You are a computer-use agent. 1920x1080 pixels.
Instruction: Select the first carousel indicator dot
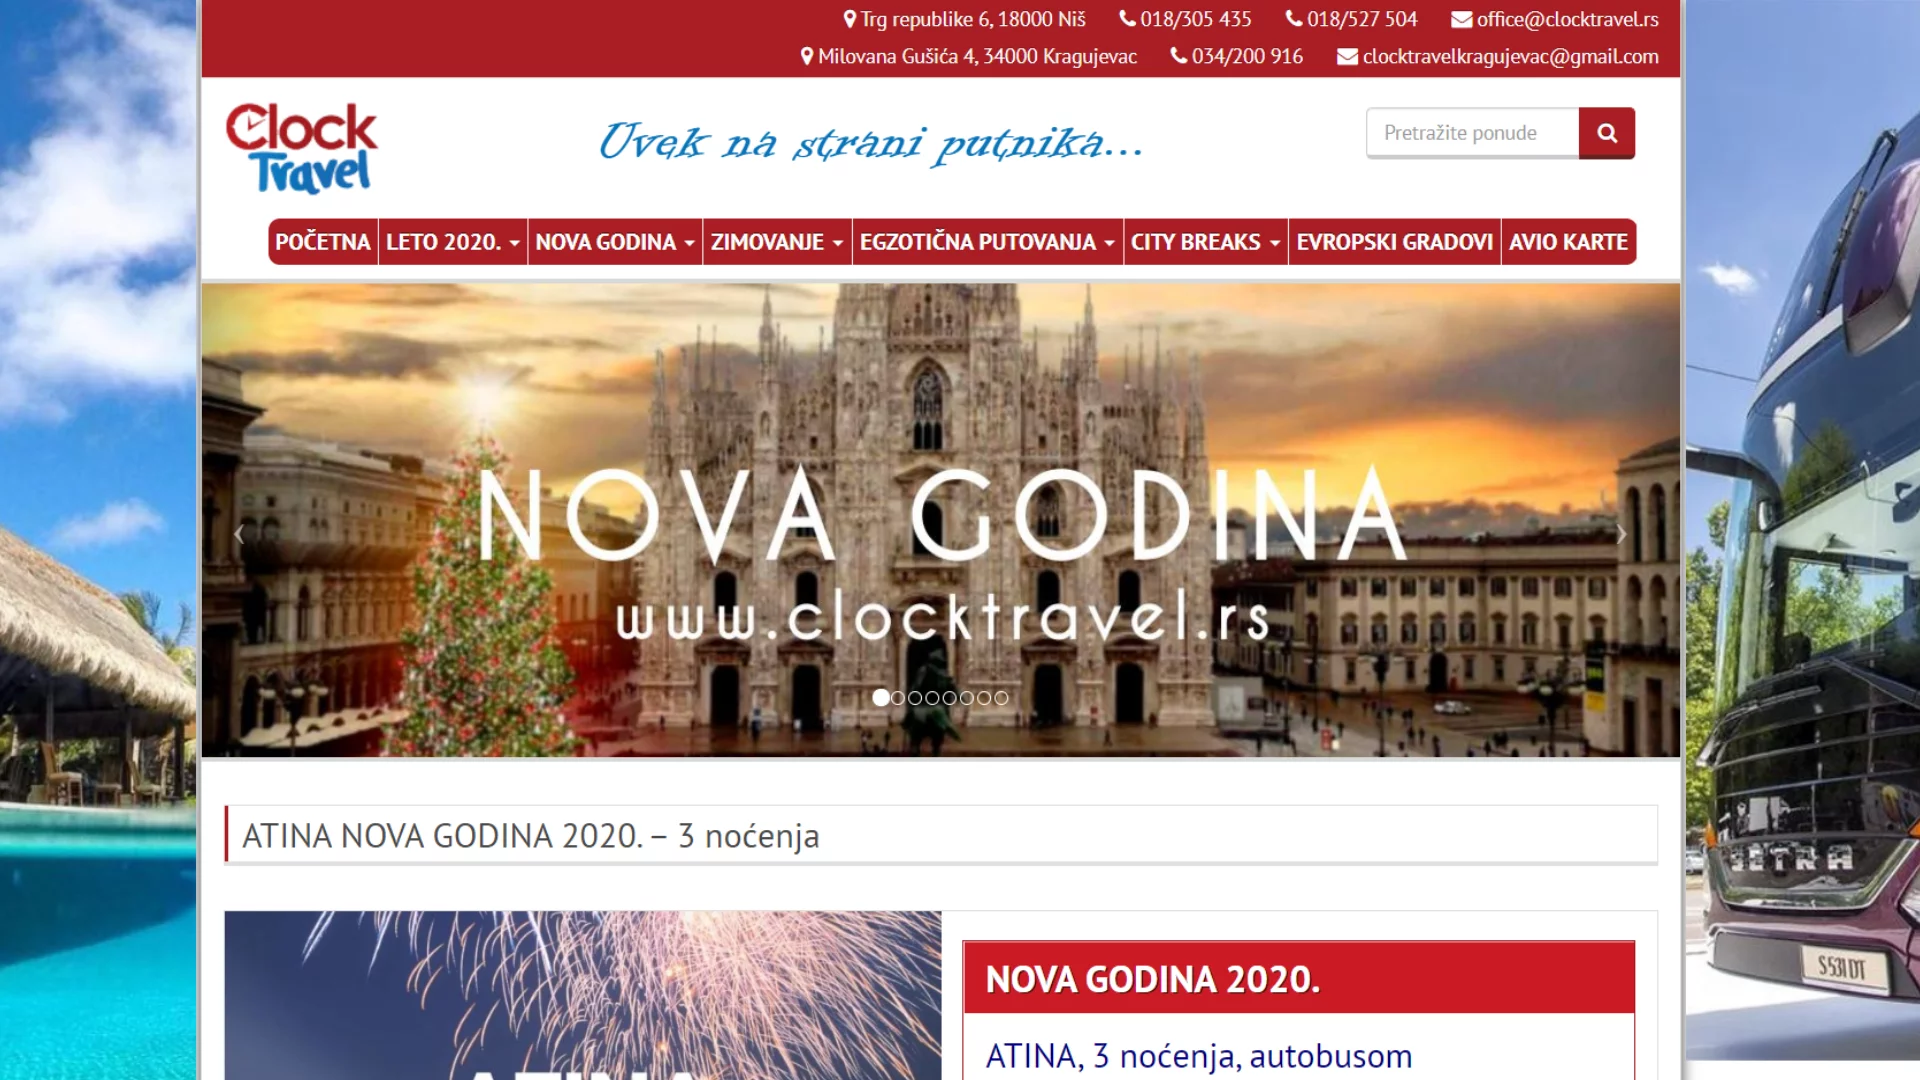[x=880, y=698]
